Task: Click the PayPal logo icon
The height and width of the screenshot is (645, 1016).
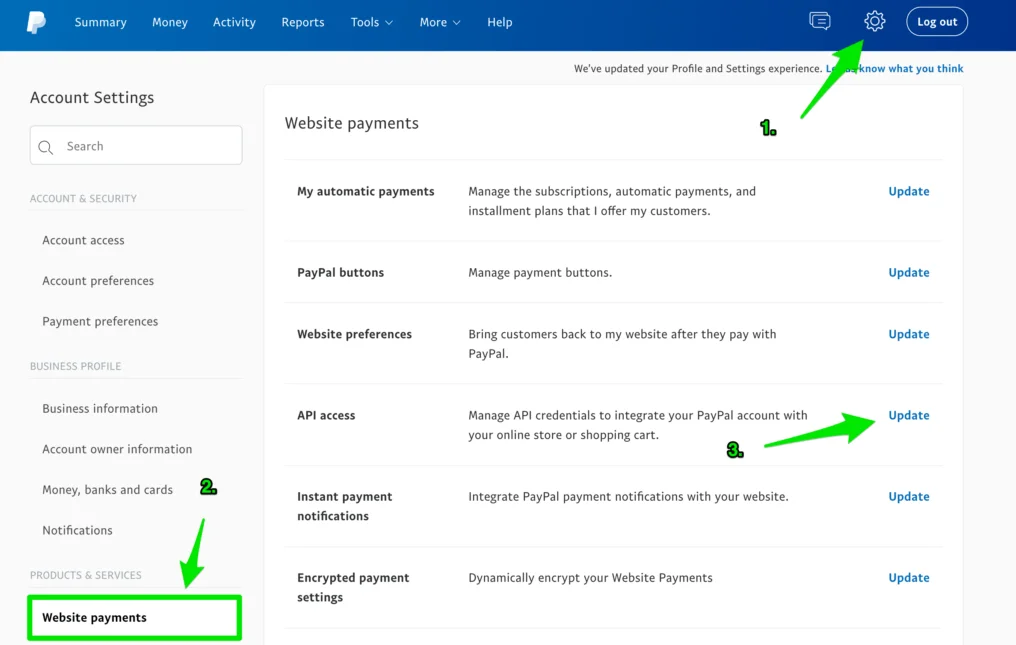Action: [x=36, y=22]
